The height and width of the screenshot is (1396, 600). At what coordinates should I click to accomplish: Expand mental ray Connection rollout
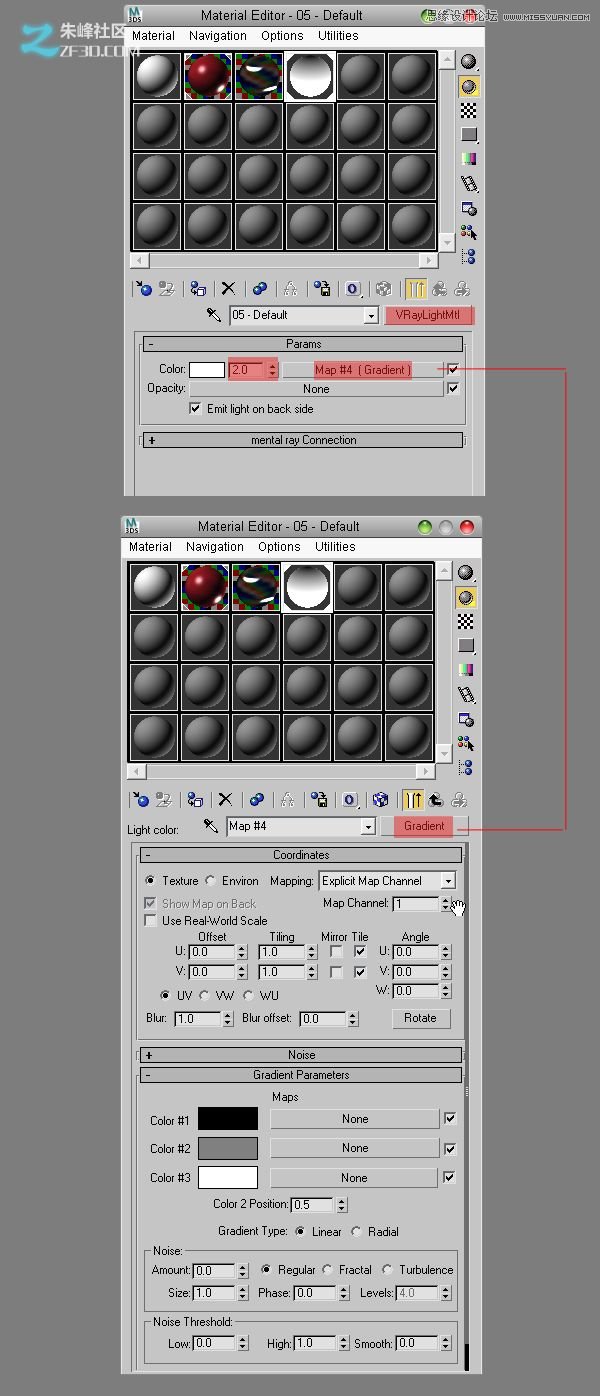[303, 440]
